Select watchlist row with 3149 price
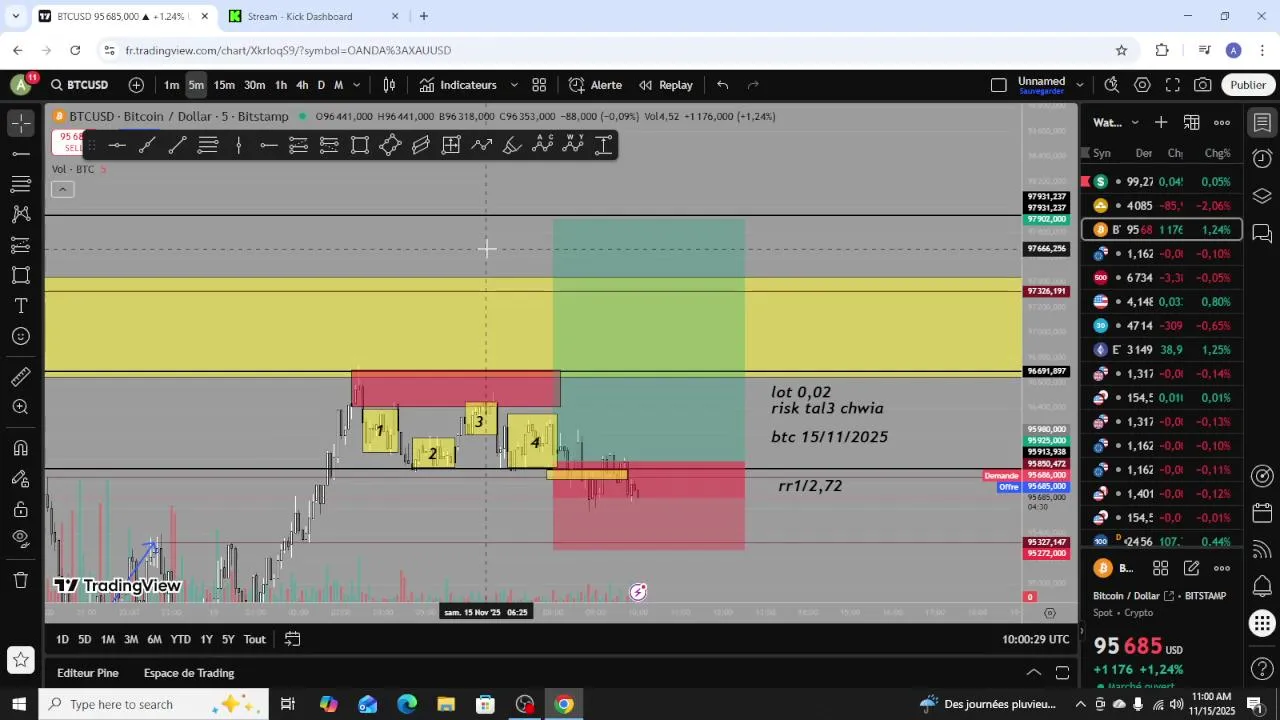The image size is (1280, 720). [1162, 350]
